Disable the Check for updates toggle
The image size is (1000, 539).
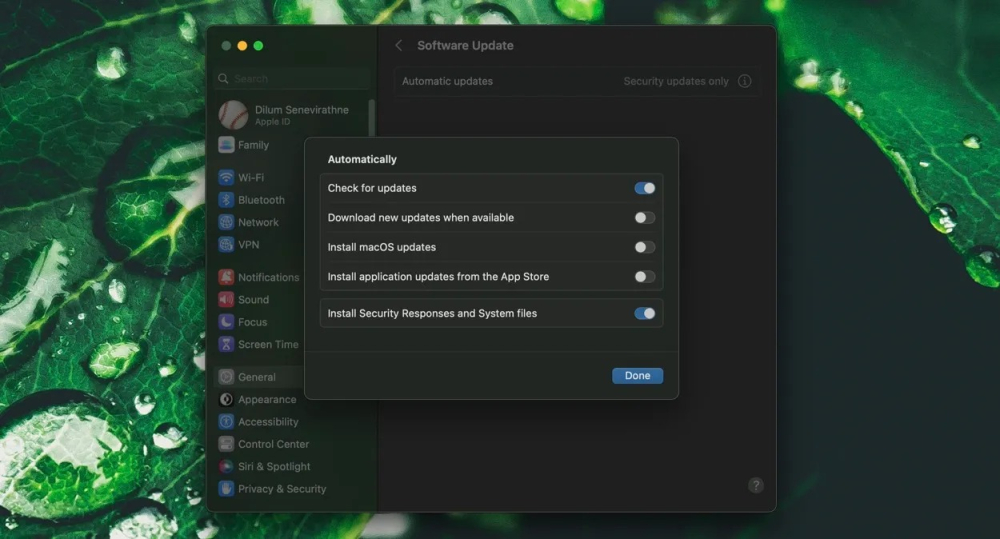tap(644, 188)
